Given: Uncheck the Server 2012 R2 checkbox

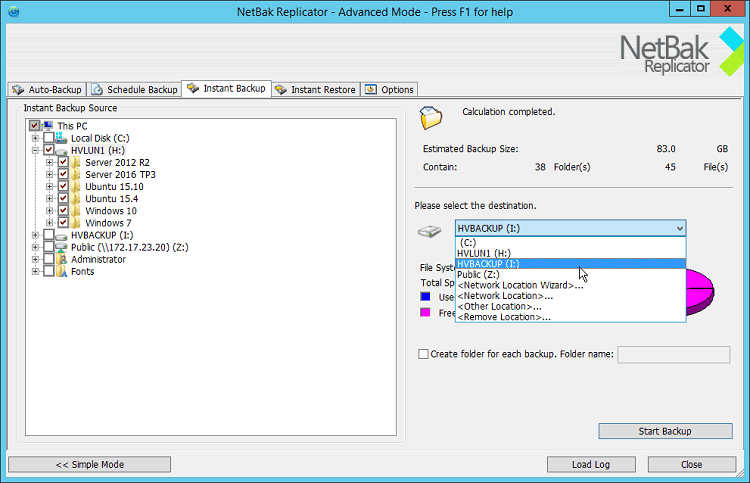Looking at the screenshot, I should click(x=63, y=162).
